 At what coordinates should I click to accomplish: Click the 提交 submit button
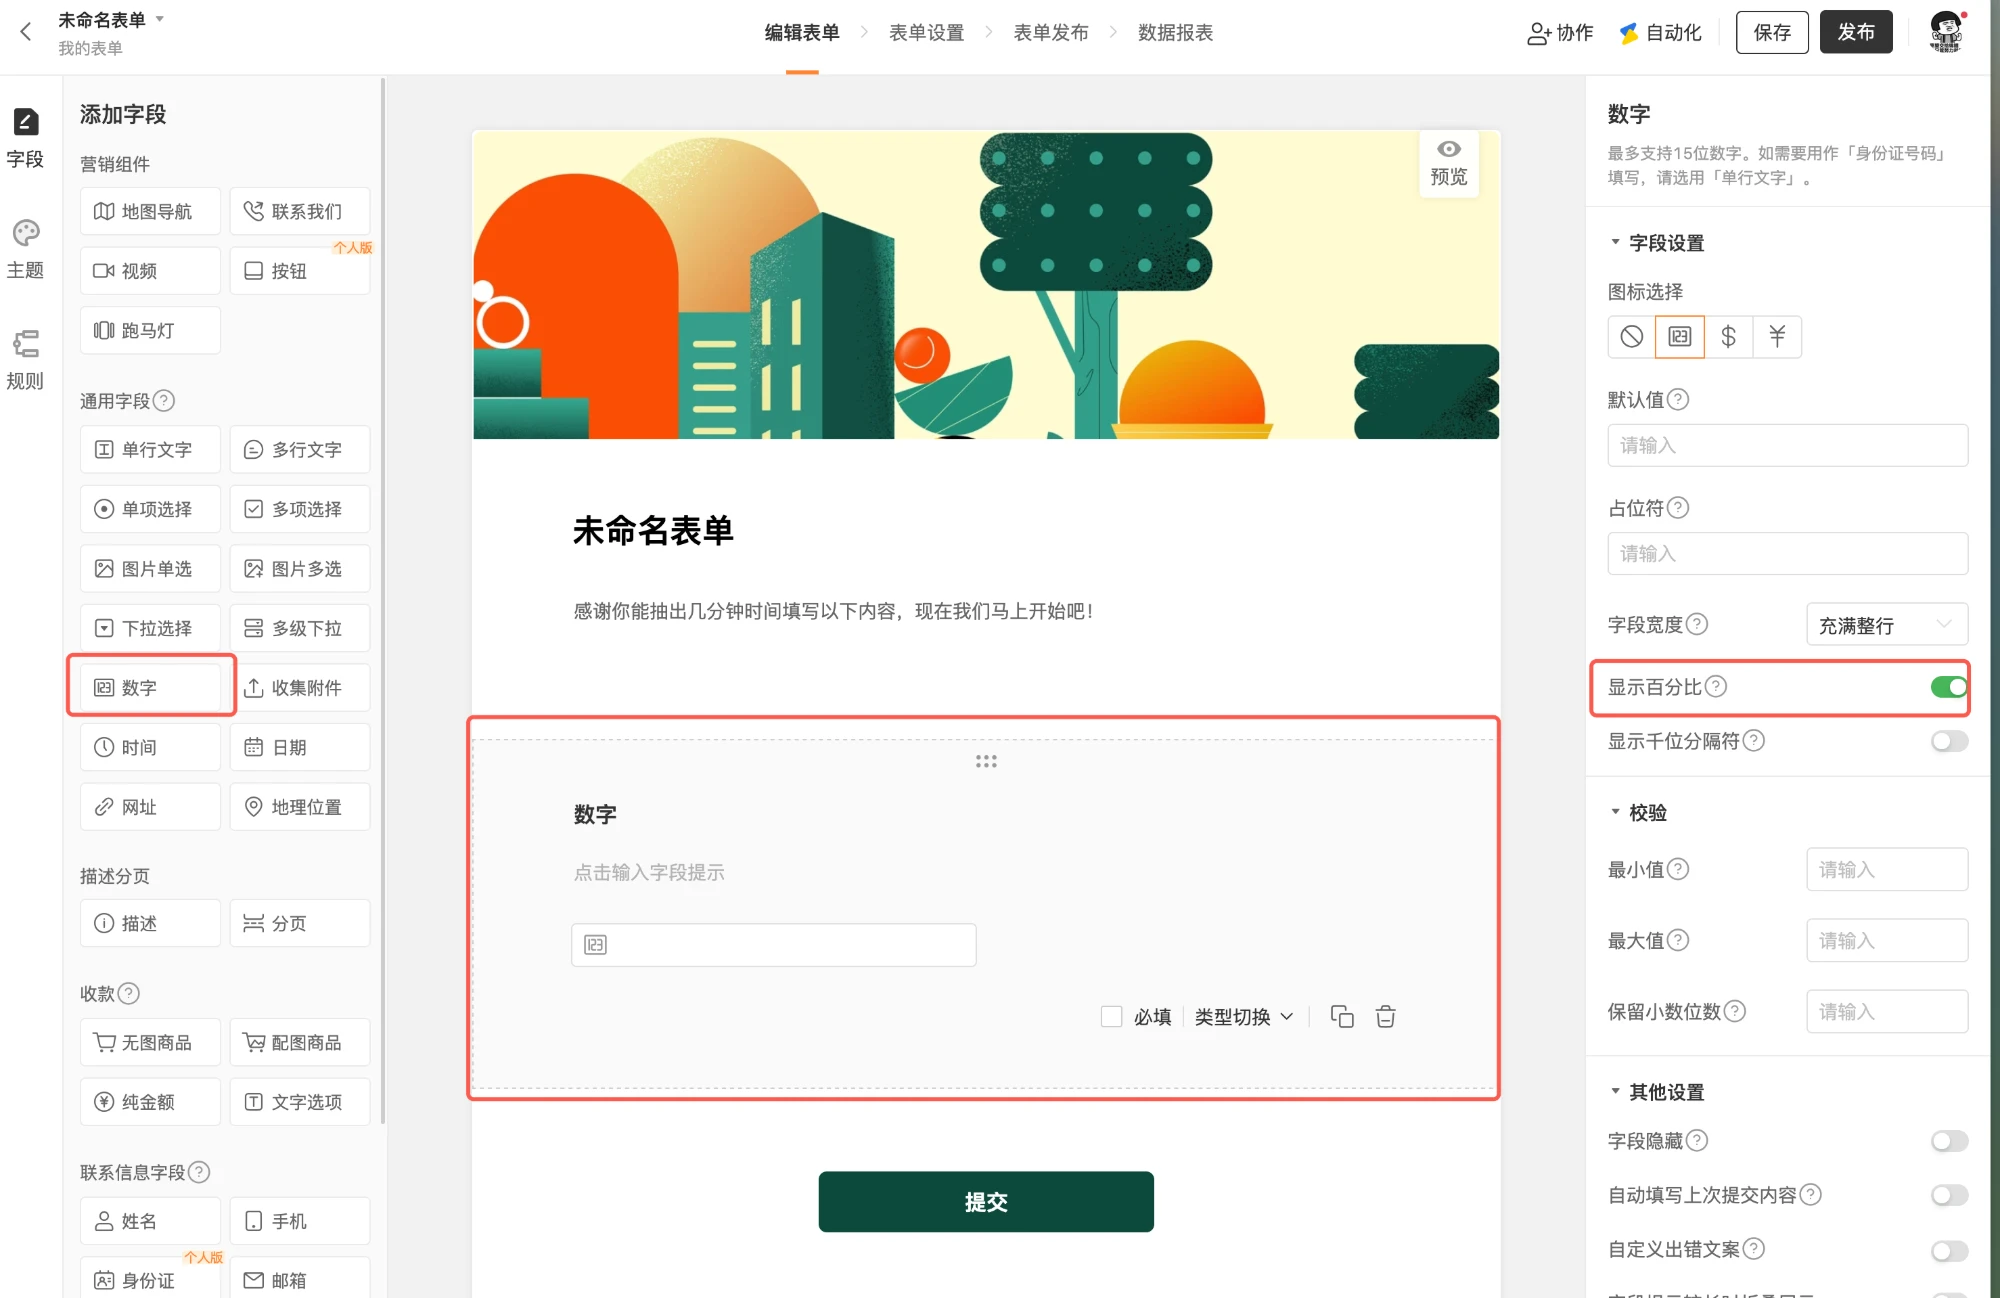pyautogui.click(x=986, y=1202)
